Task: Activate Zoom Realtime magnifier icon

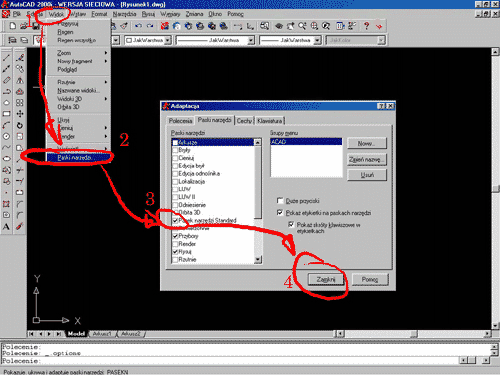Action: tap(302, 26)
